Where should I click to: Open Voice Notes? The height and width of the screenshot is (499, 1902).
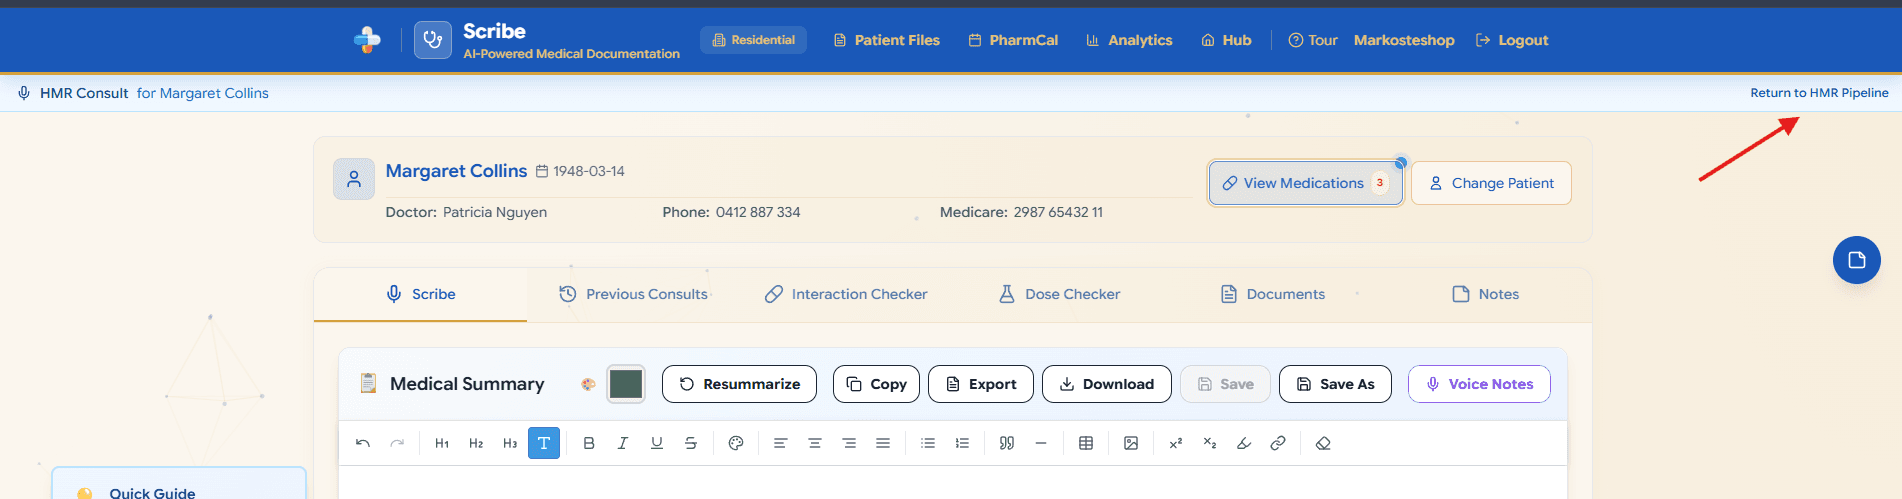1479,384
